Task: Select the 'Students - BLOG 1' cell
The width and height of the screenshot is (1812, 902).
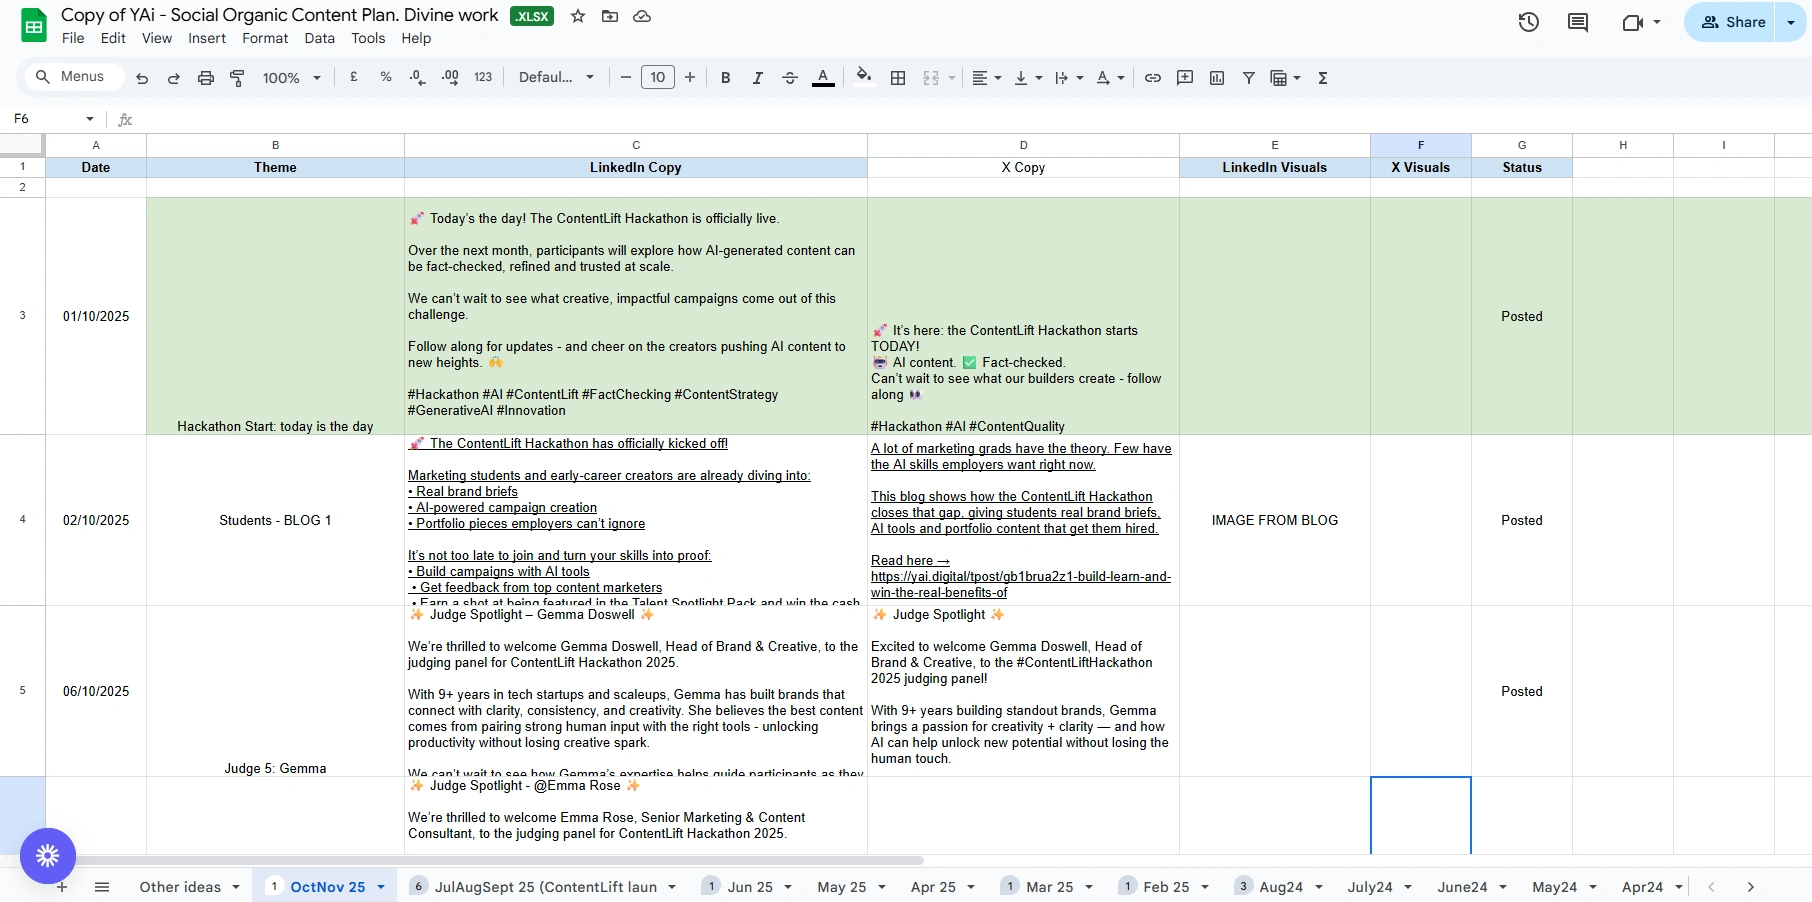Action: (x=276, y=520)
